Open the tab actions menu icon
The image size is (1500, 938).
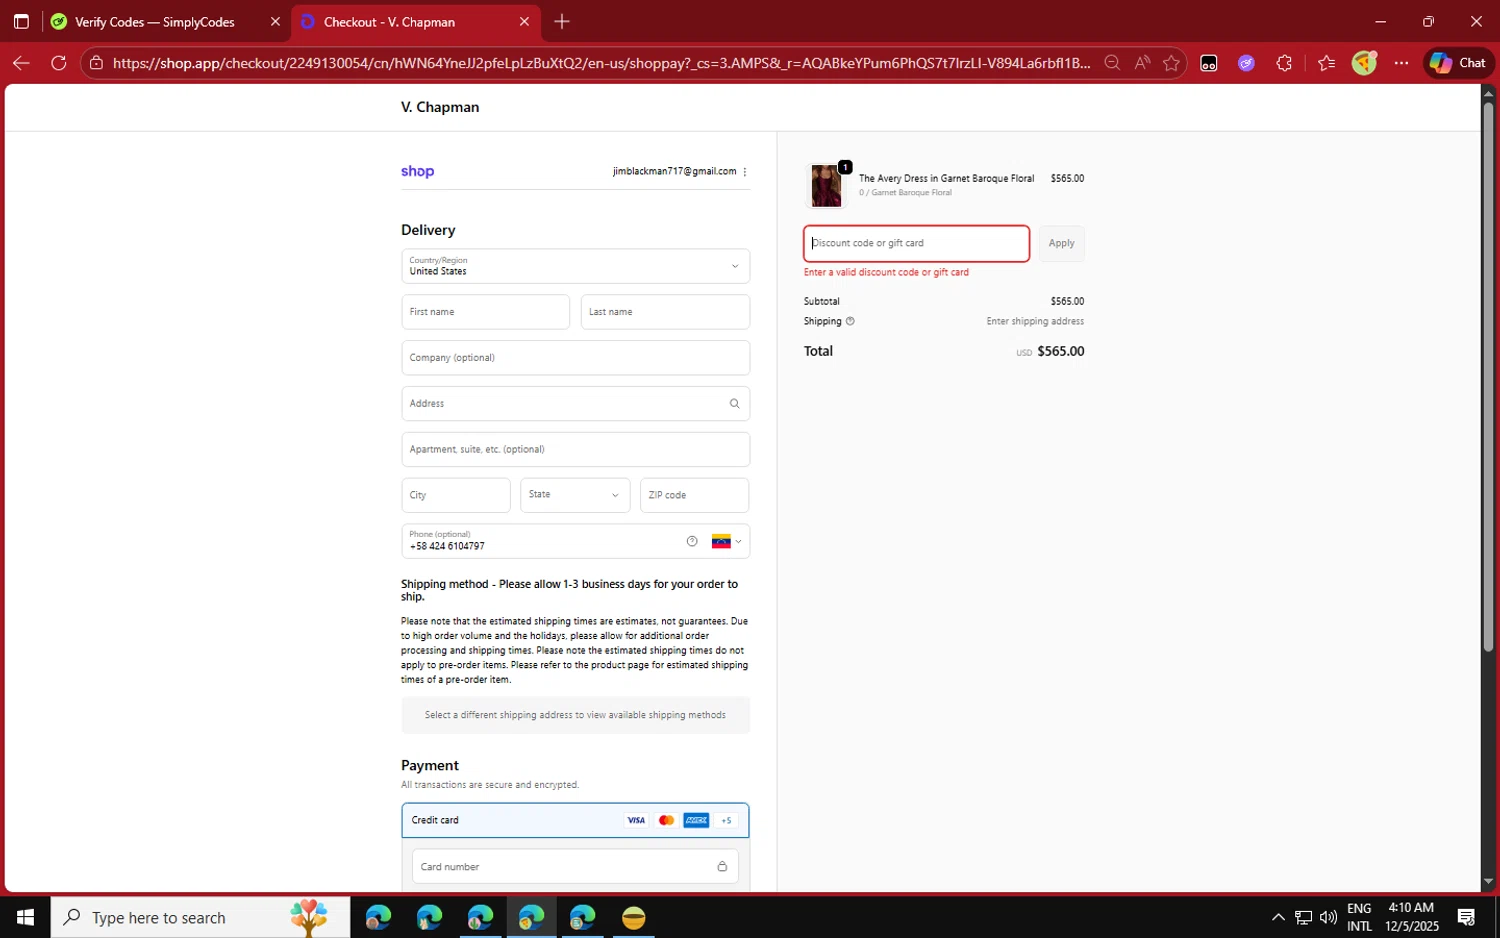[21, 21]
